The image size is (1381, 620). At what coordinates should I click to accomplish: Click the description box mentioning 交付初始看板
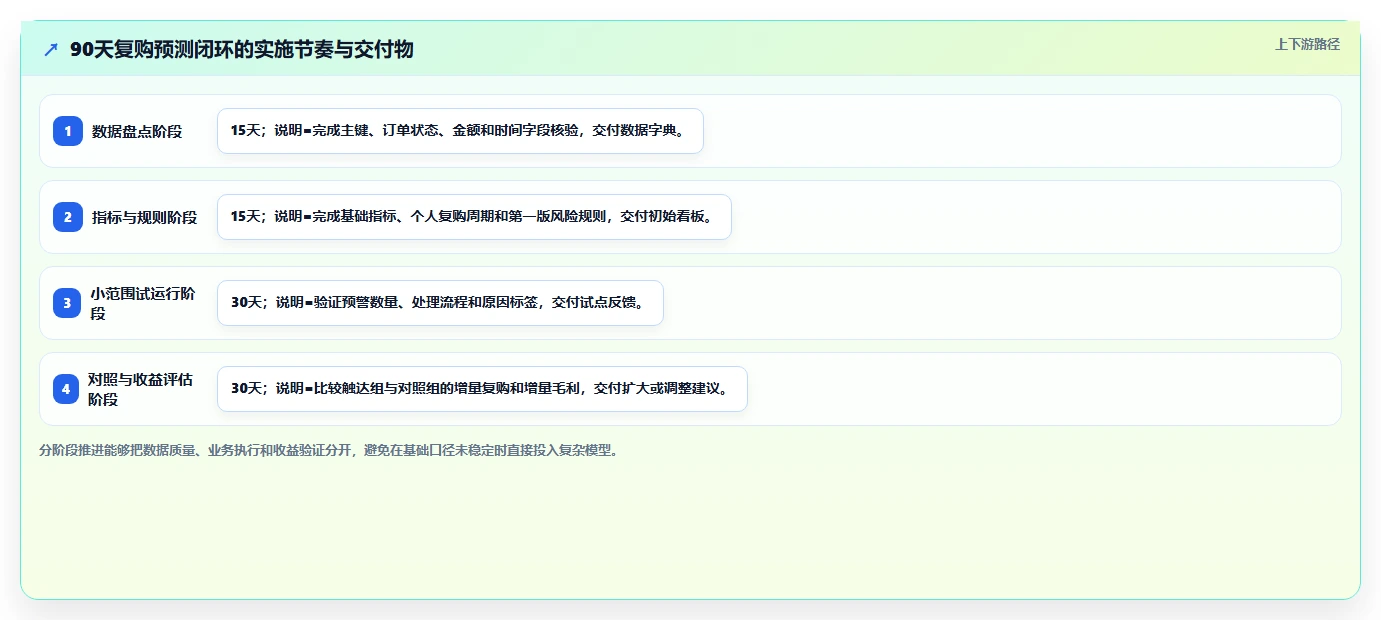click(x=474, y=217)
